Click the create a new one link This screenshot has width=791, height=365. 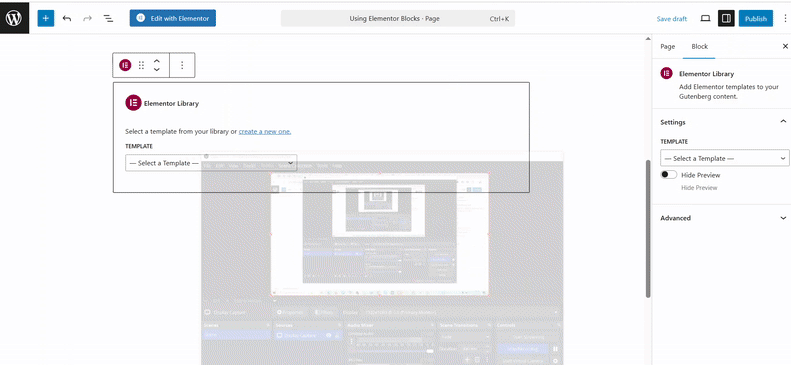point(265,131)
